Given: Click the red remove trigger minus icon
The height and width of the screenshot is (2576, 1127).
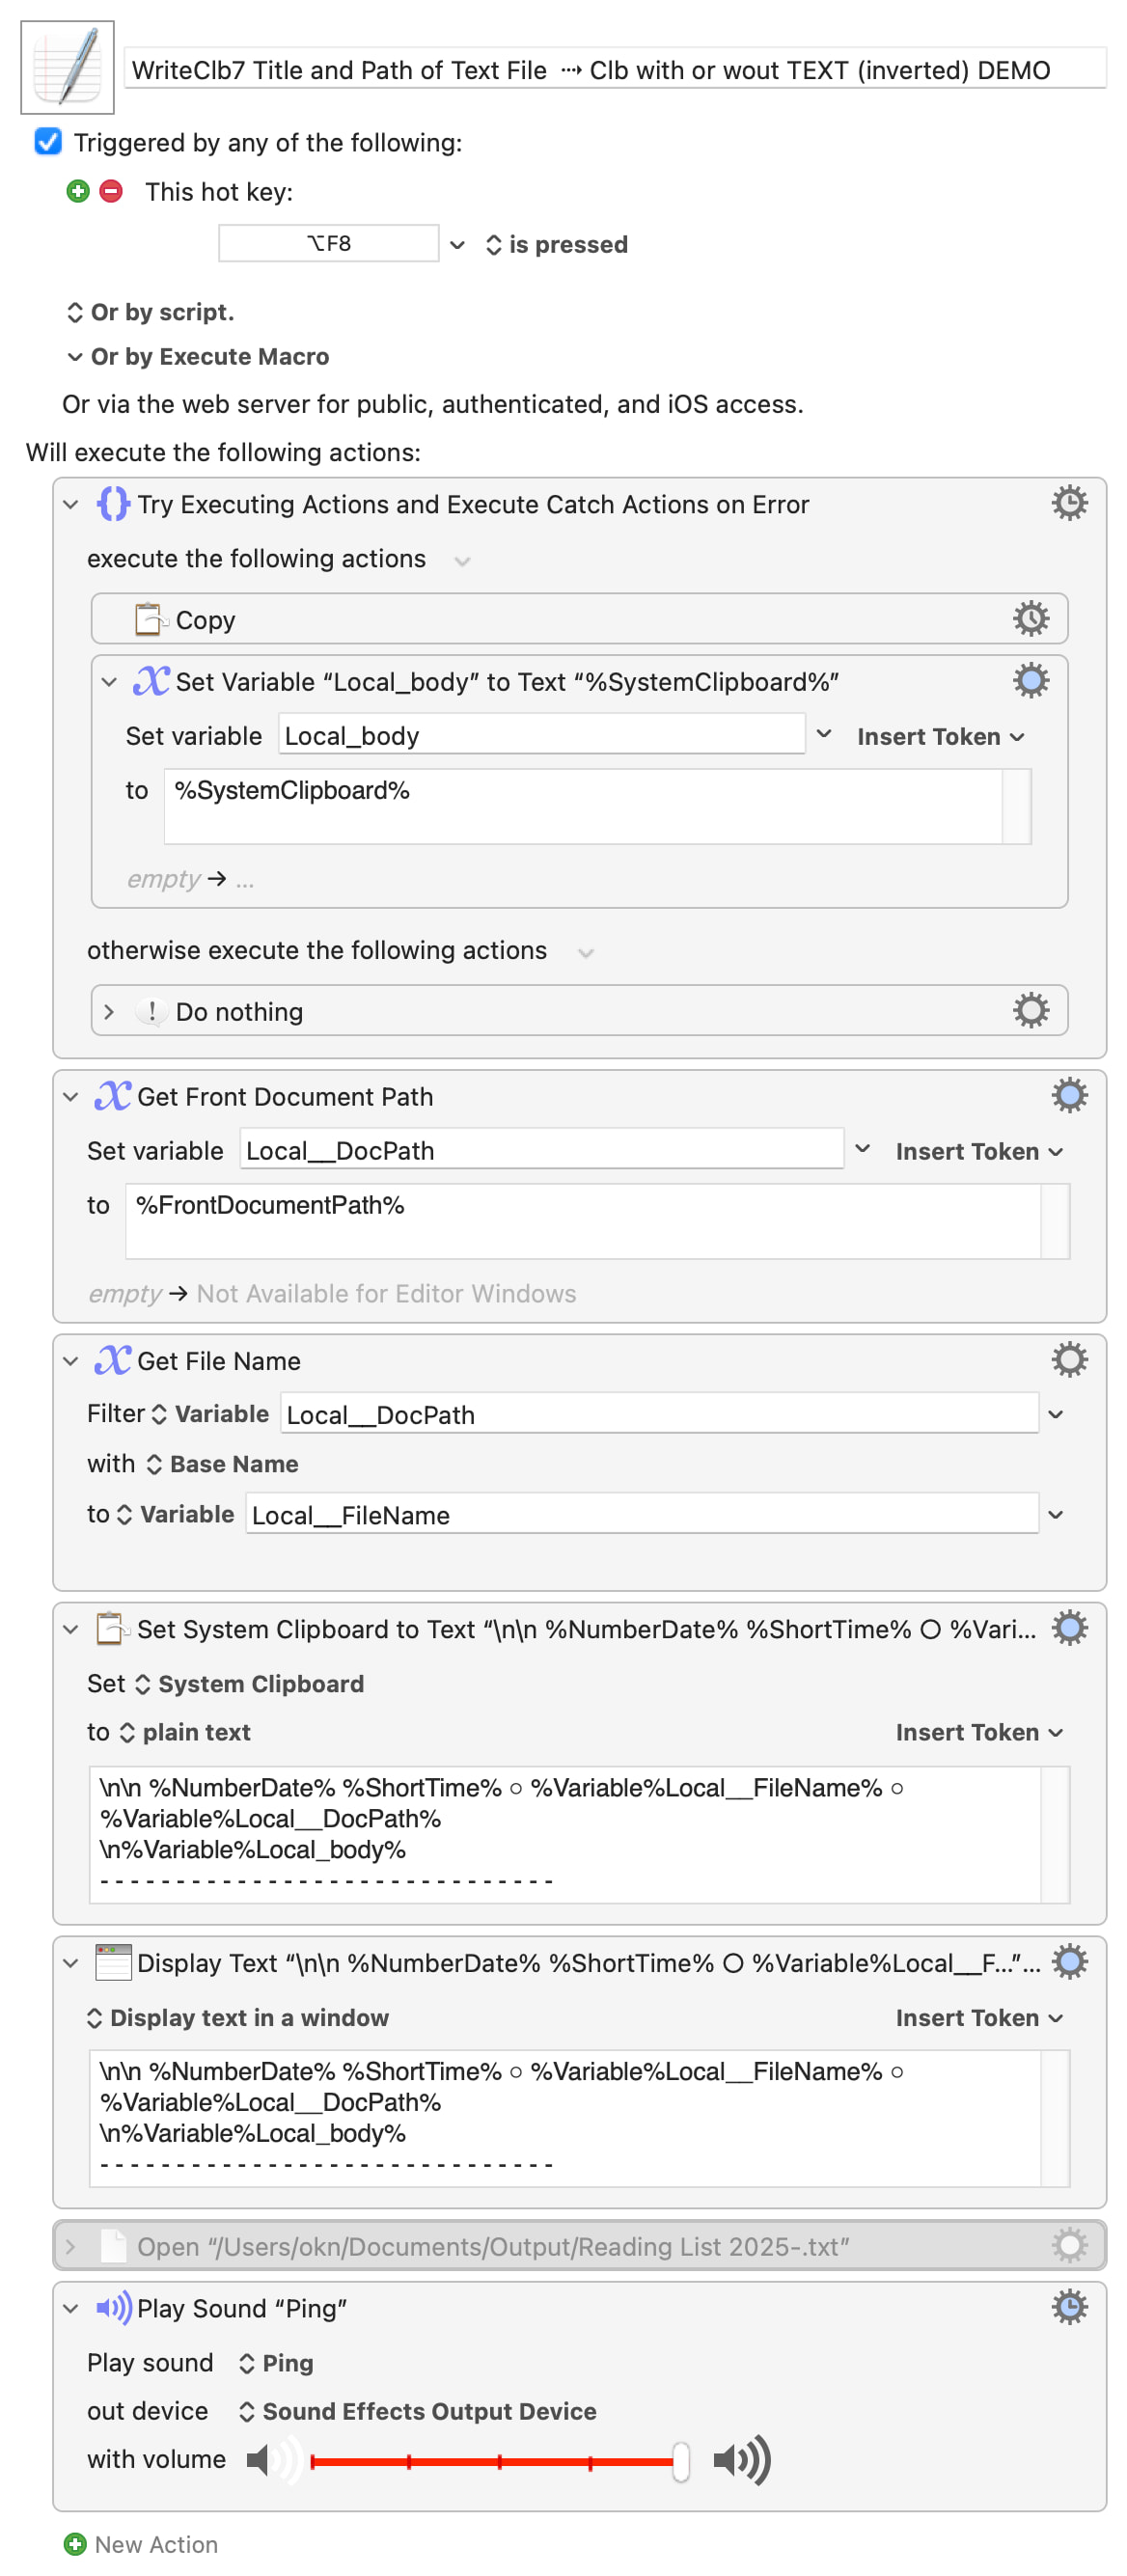Looking at the screenshot, I should tap(111, 191).
